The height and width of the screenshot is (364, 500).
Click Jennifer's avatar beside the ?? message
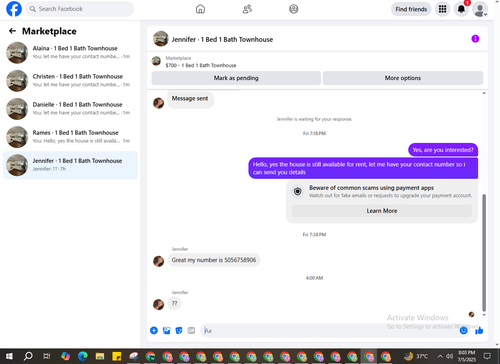point(158,304)
